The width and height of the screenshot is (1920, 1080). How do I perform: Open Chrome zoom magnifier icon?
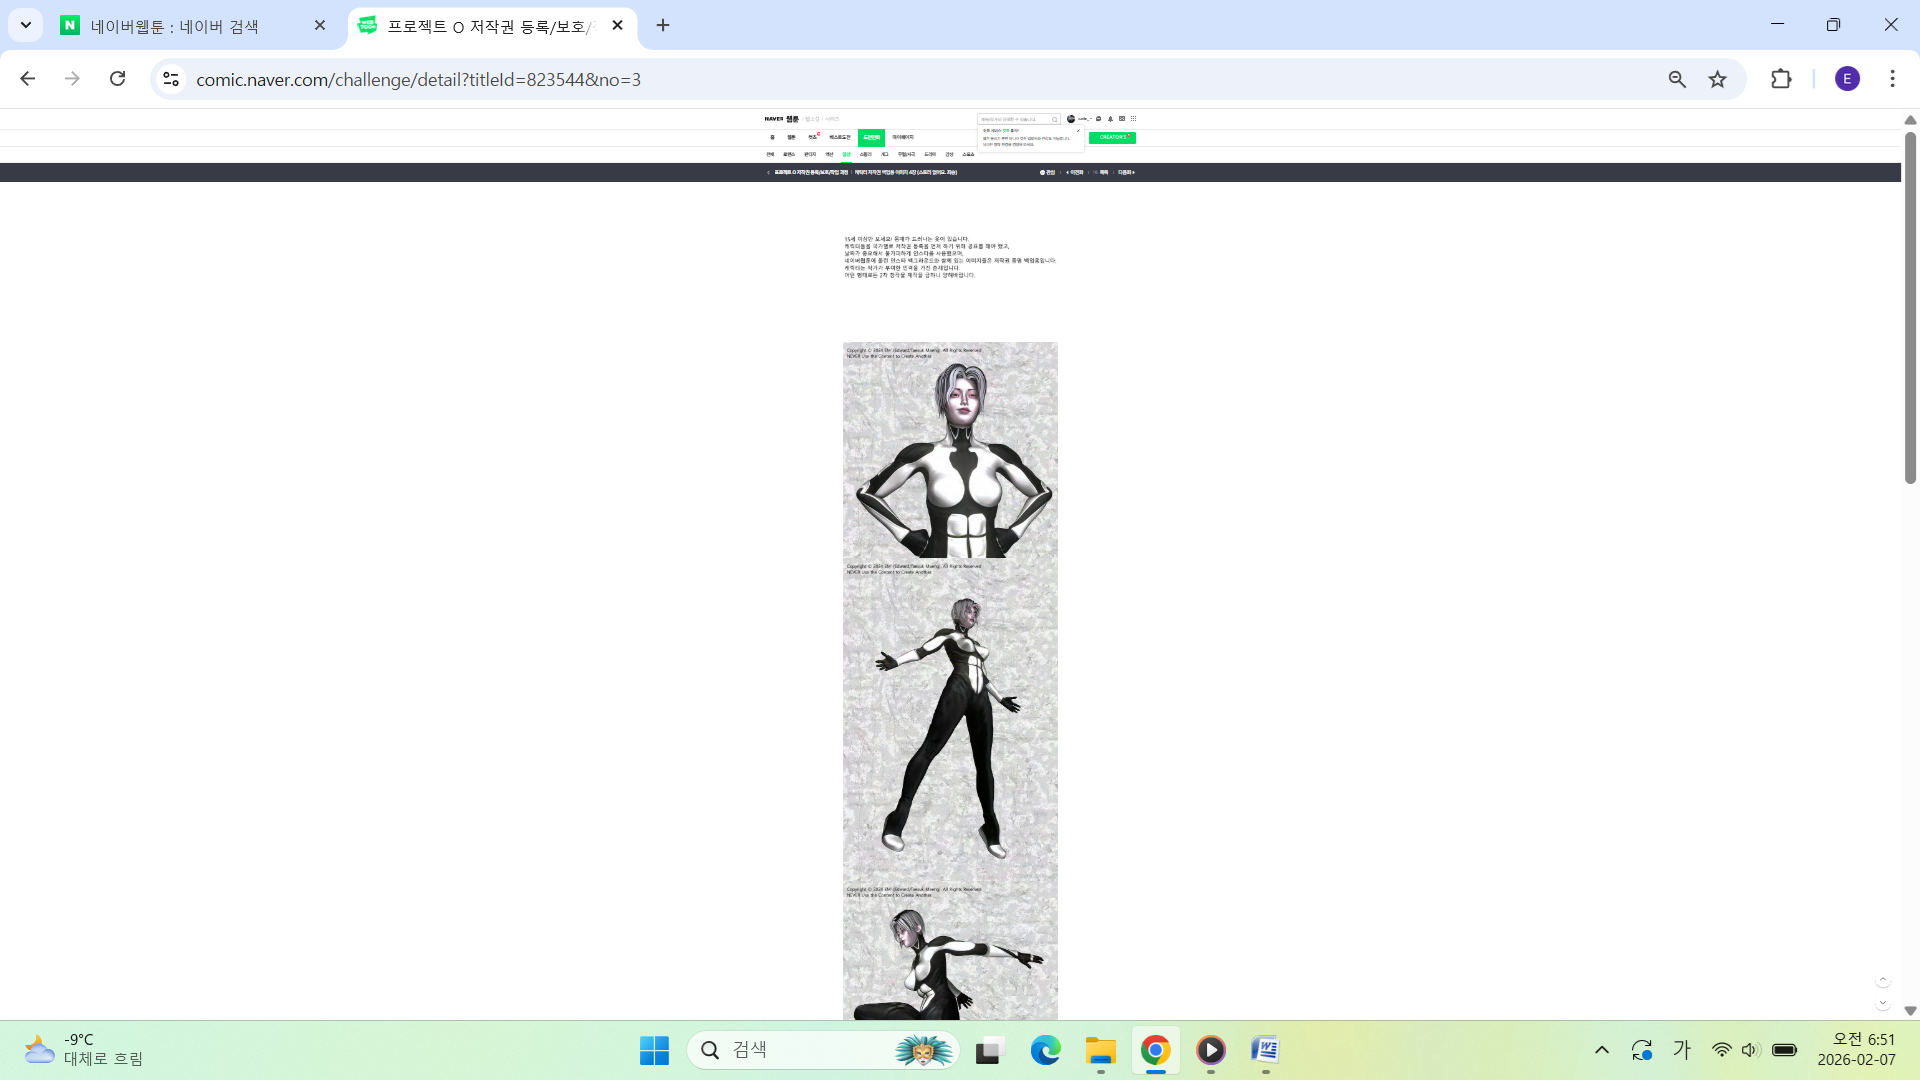(1677, 79)
